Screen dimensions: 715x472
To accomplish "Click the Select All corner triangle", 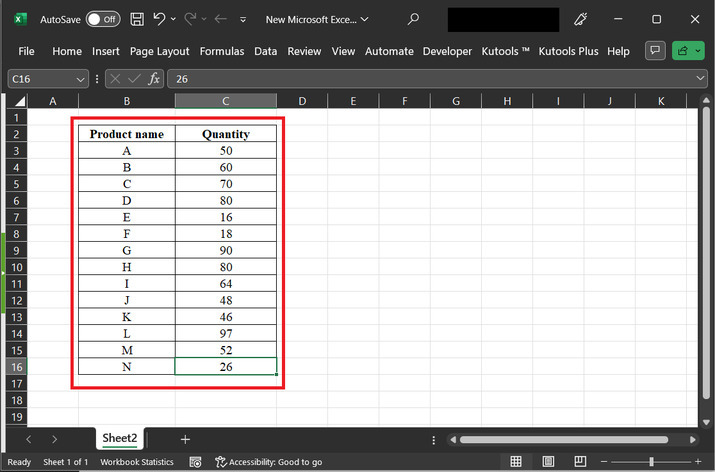I will point(20,101).
